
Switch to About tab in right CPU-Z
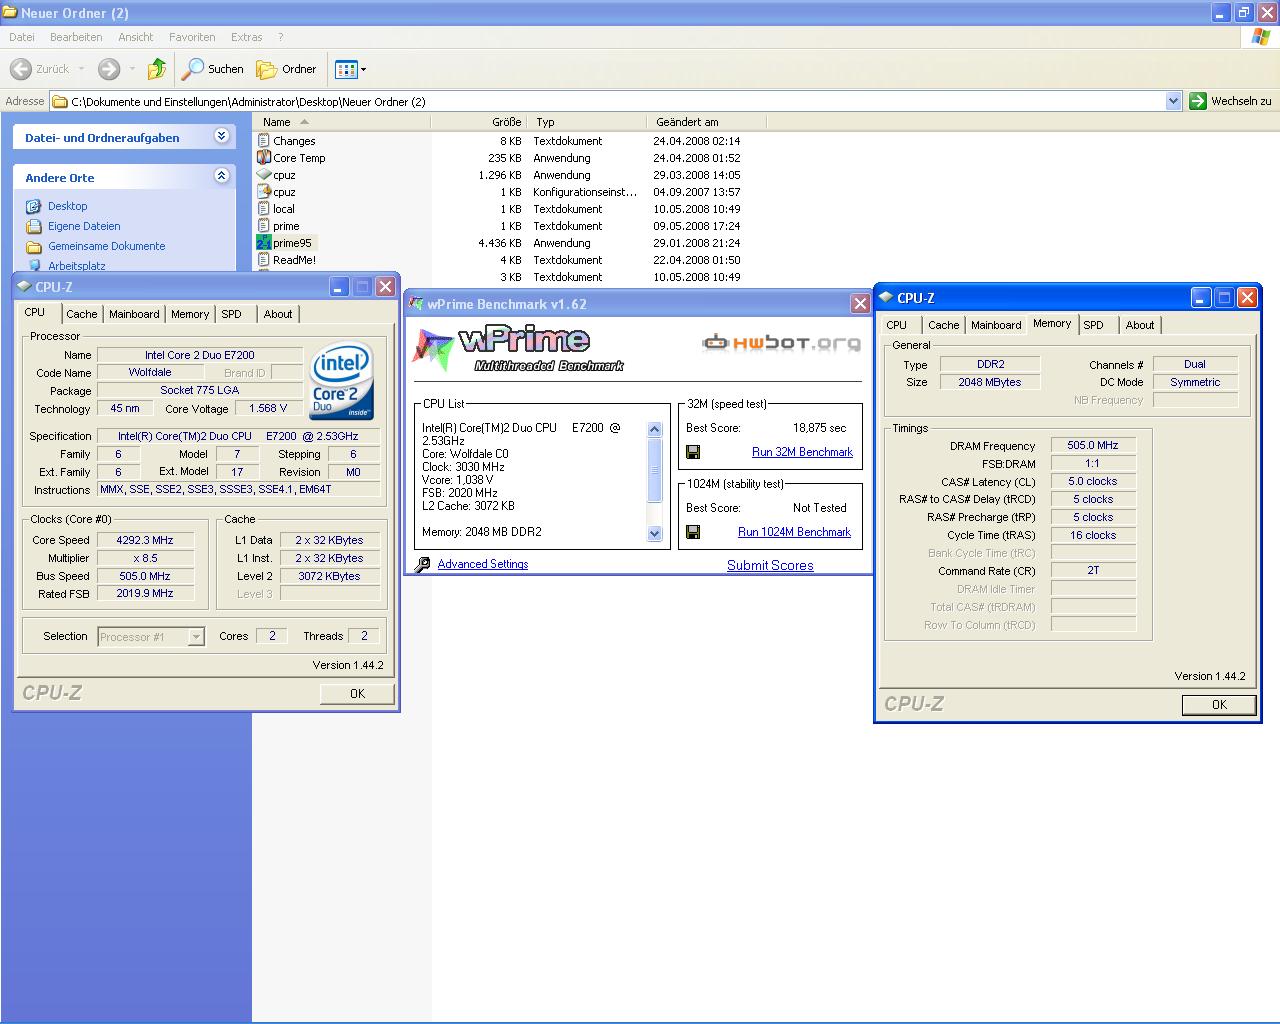(x=1140, y=325)
